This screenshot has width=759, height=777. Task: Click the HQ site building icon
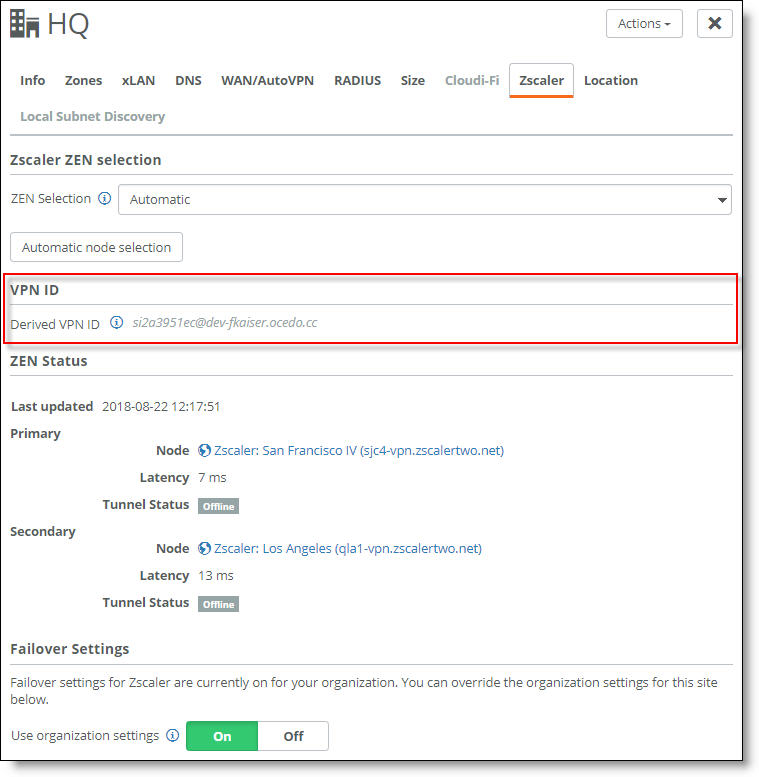(24, 24)
